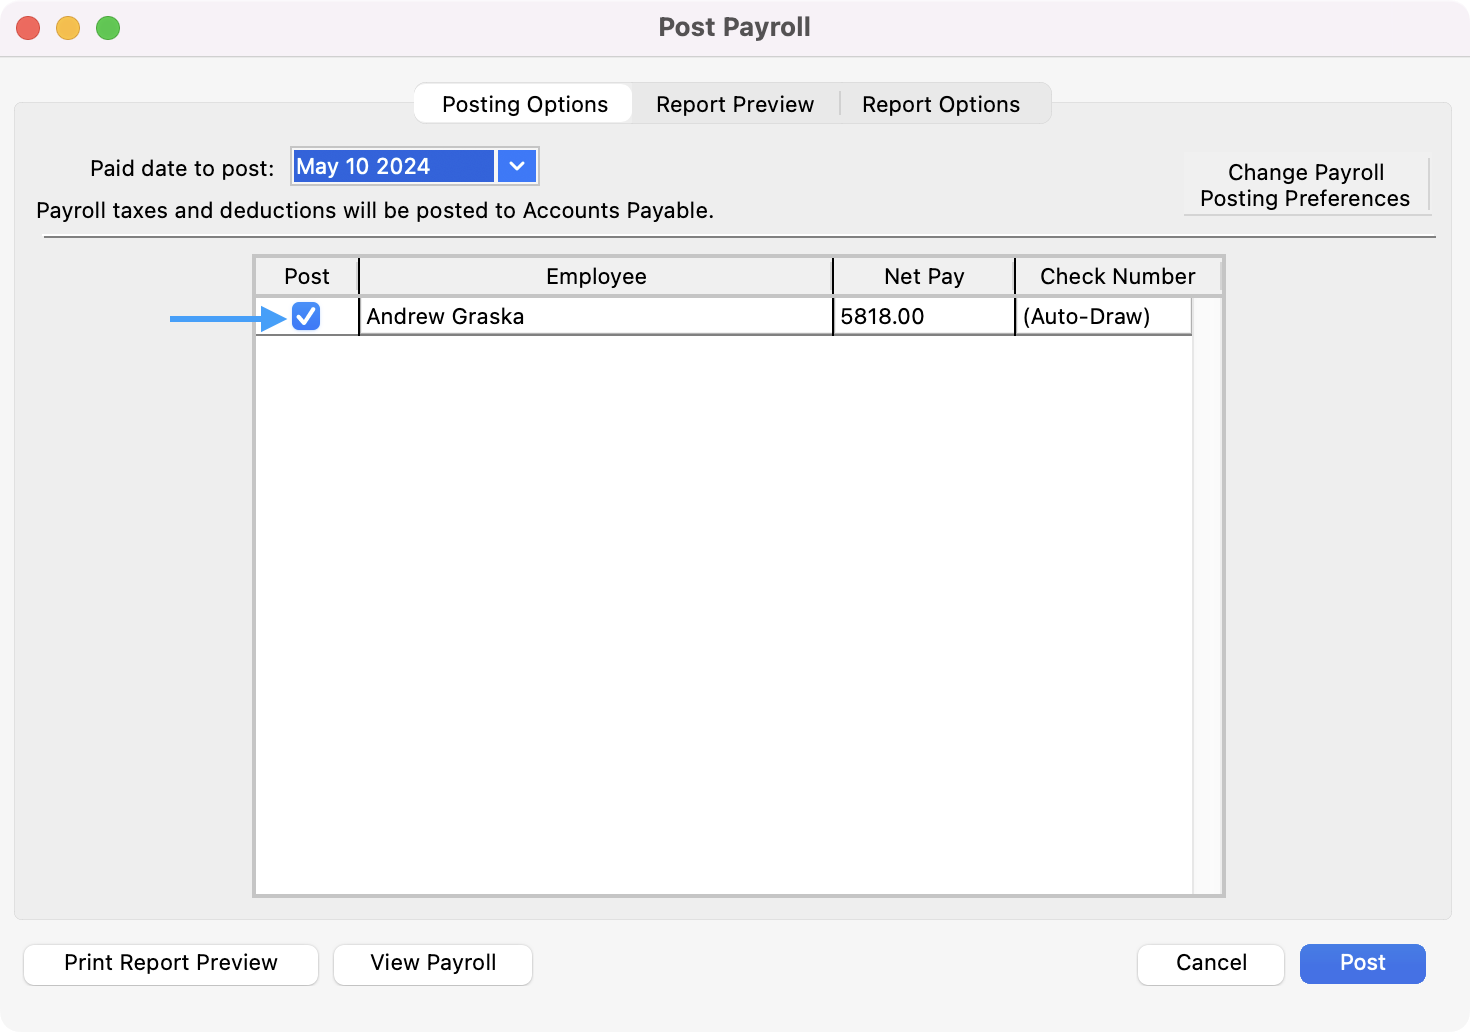Click the Net Pay column header

click(923, 276)
